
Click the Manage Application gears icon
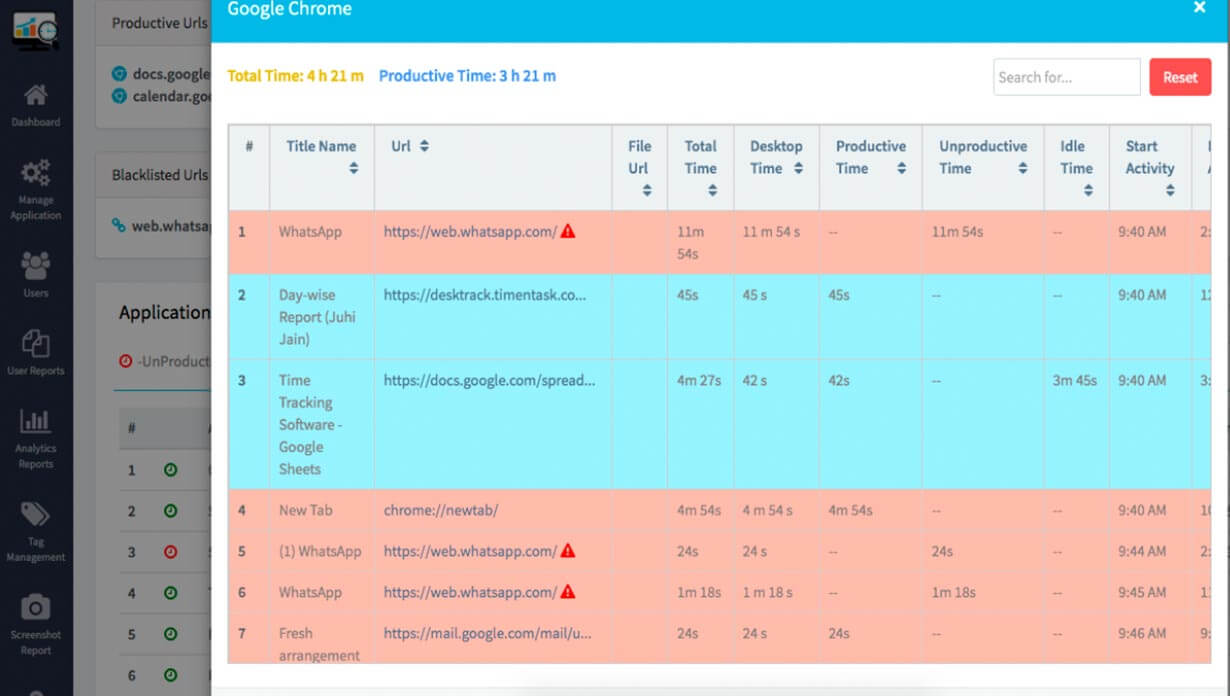[35, 174]
